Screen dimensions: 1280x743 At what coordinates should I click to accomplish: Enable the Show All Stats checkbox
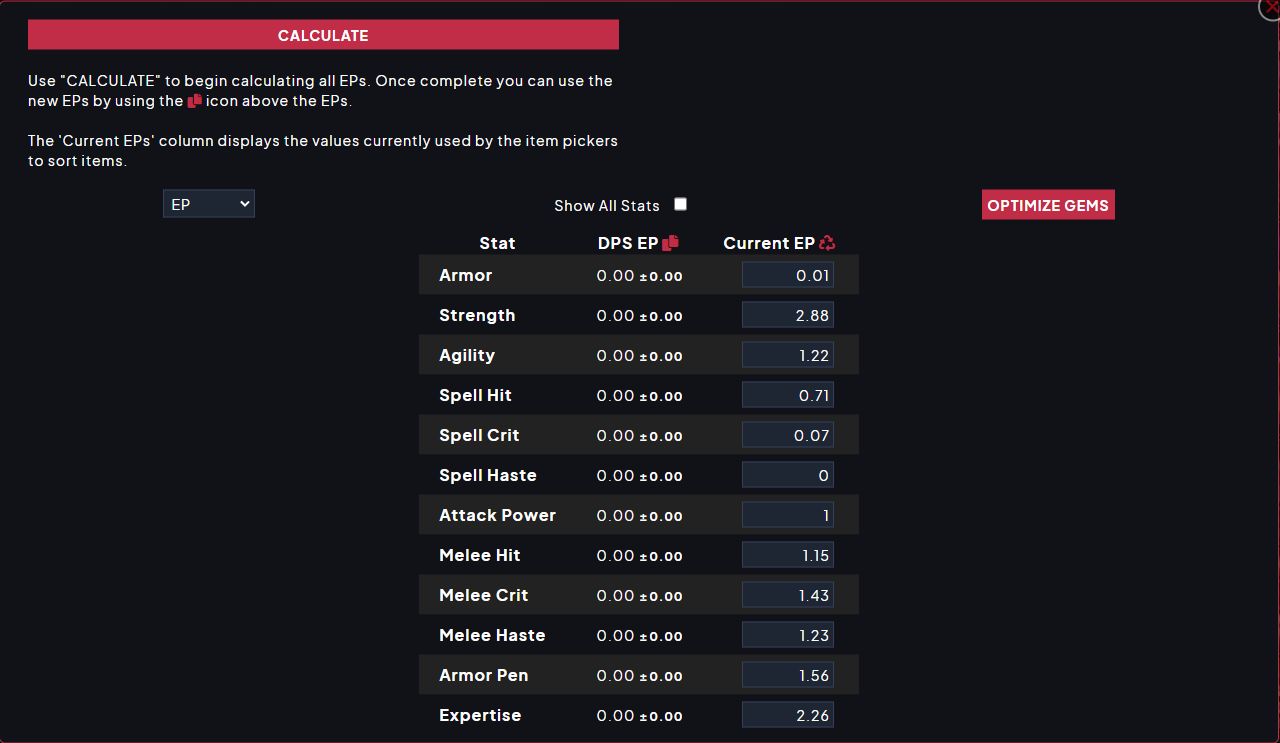click(x=680, y=204)
